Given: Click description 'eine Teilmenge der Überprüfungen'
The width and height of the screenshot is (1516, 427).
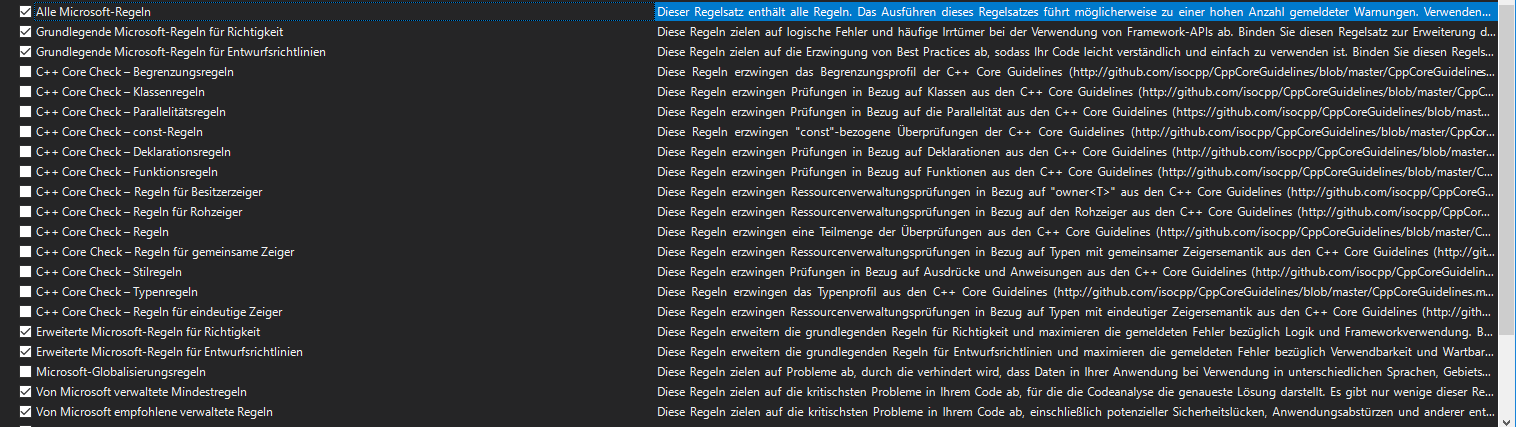Looking at the screenshot, I should (1077, 231).
